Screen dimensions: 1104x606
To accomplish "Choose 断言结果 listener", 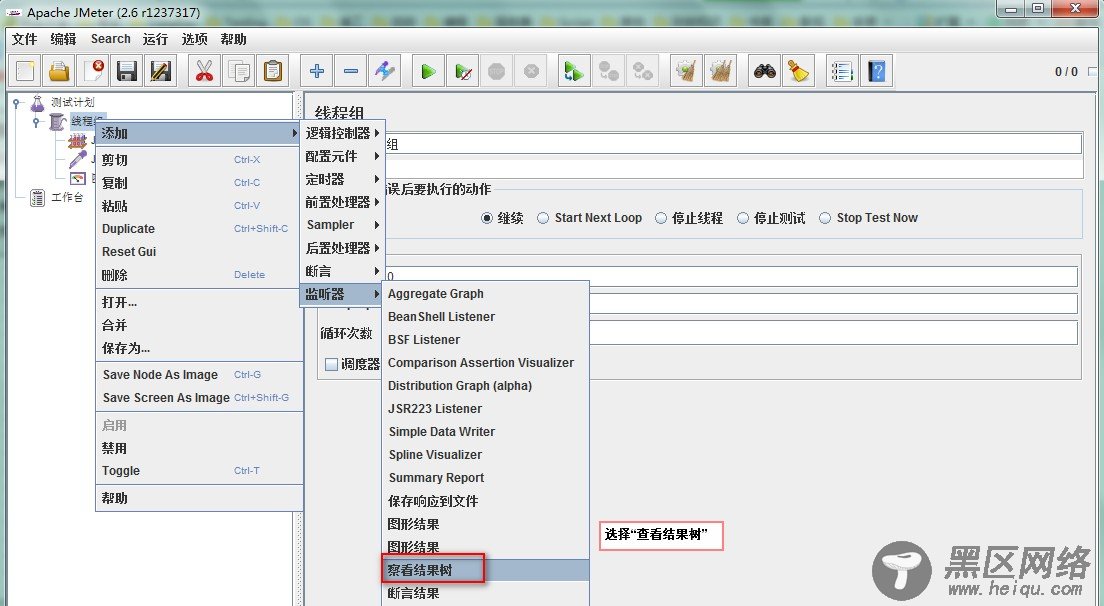I will pyautogui.click(x=486, y=593).
